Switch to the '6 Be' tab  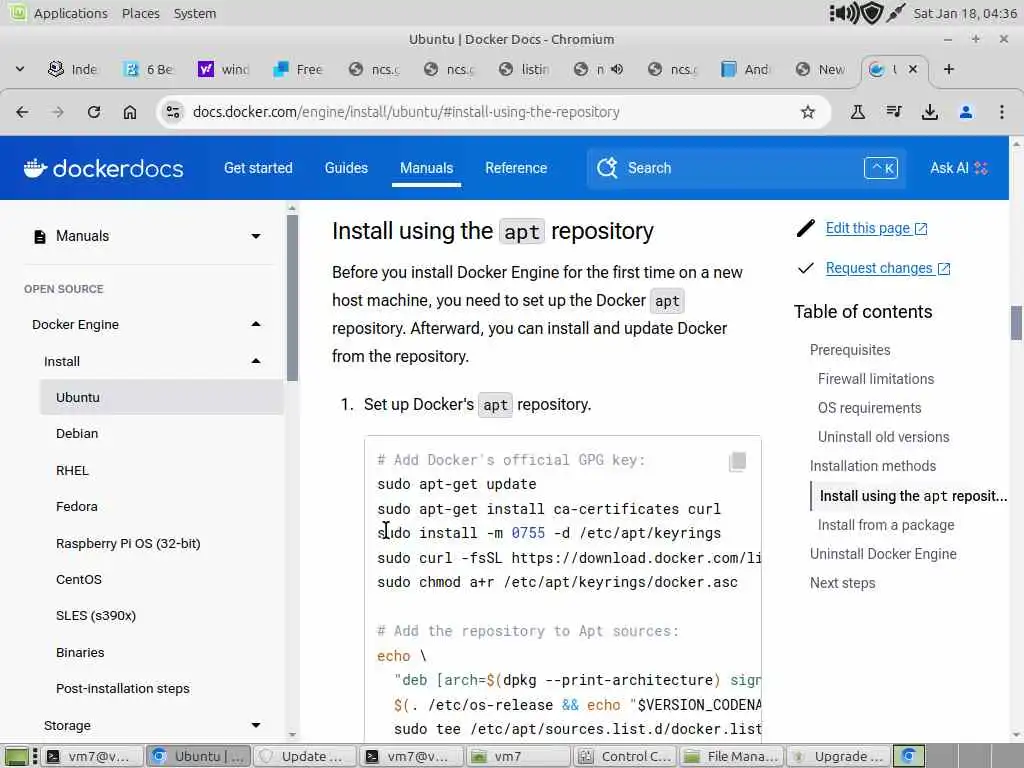[149, 69]
